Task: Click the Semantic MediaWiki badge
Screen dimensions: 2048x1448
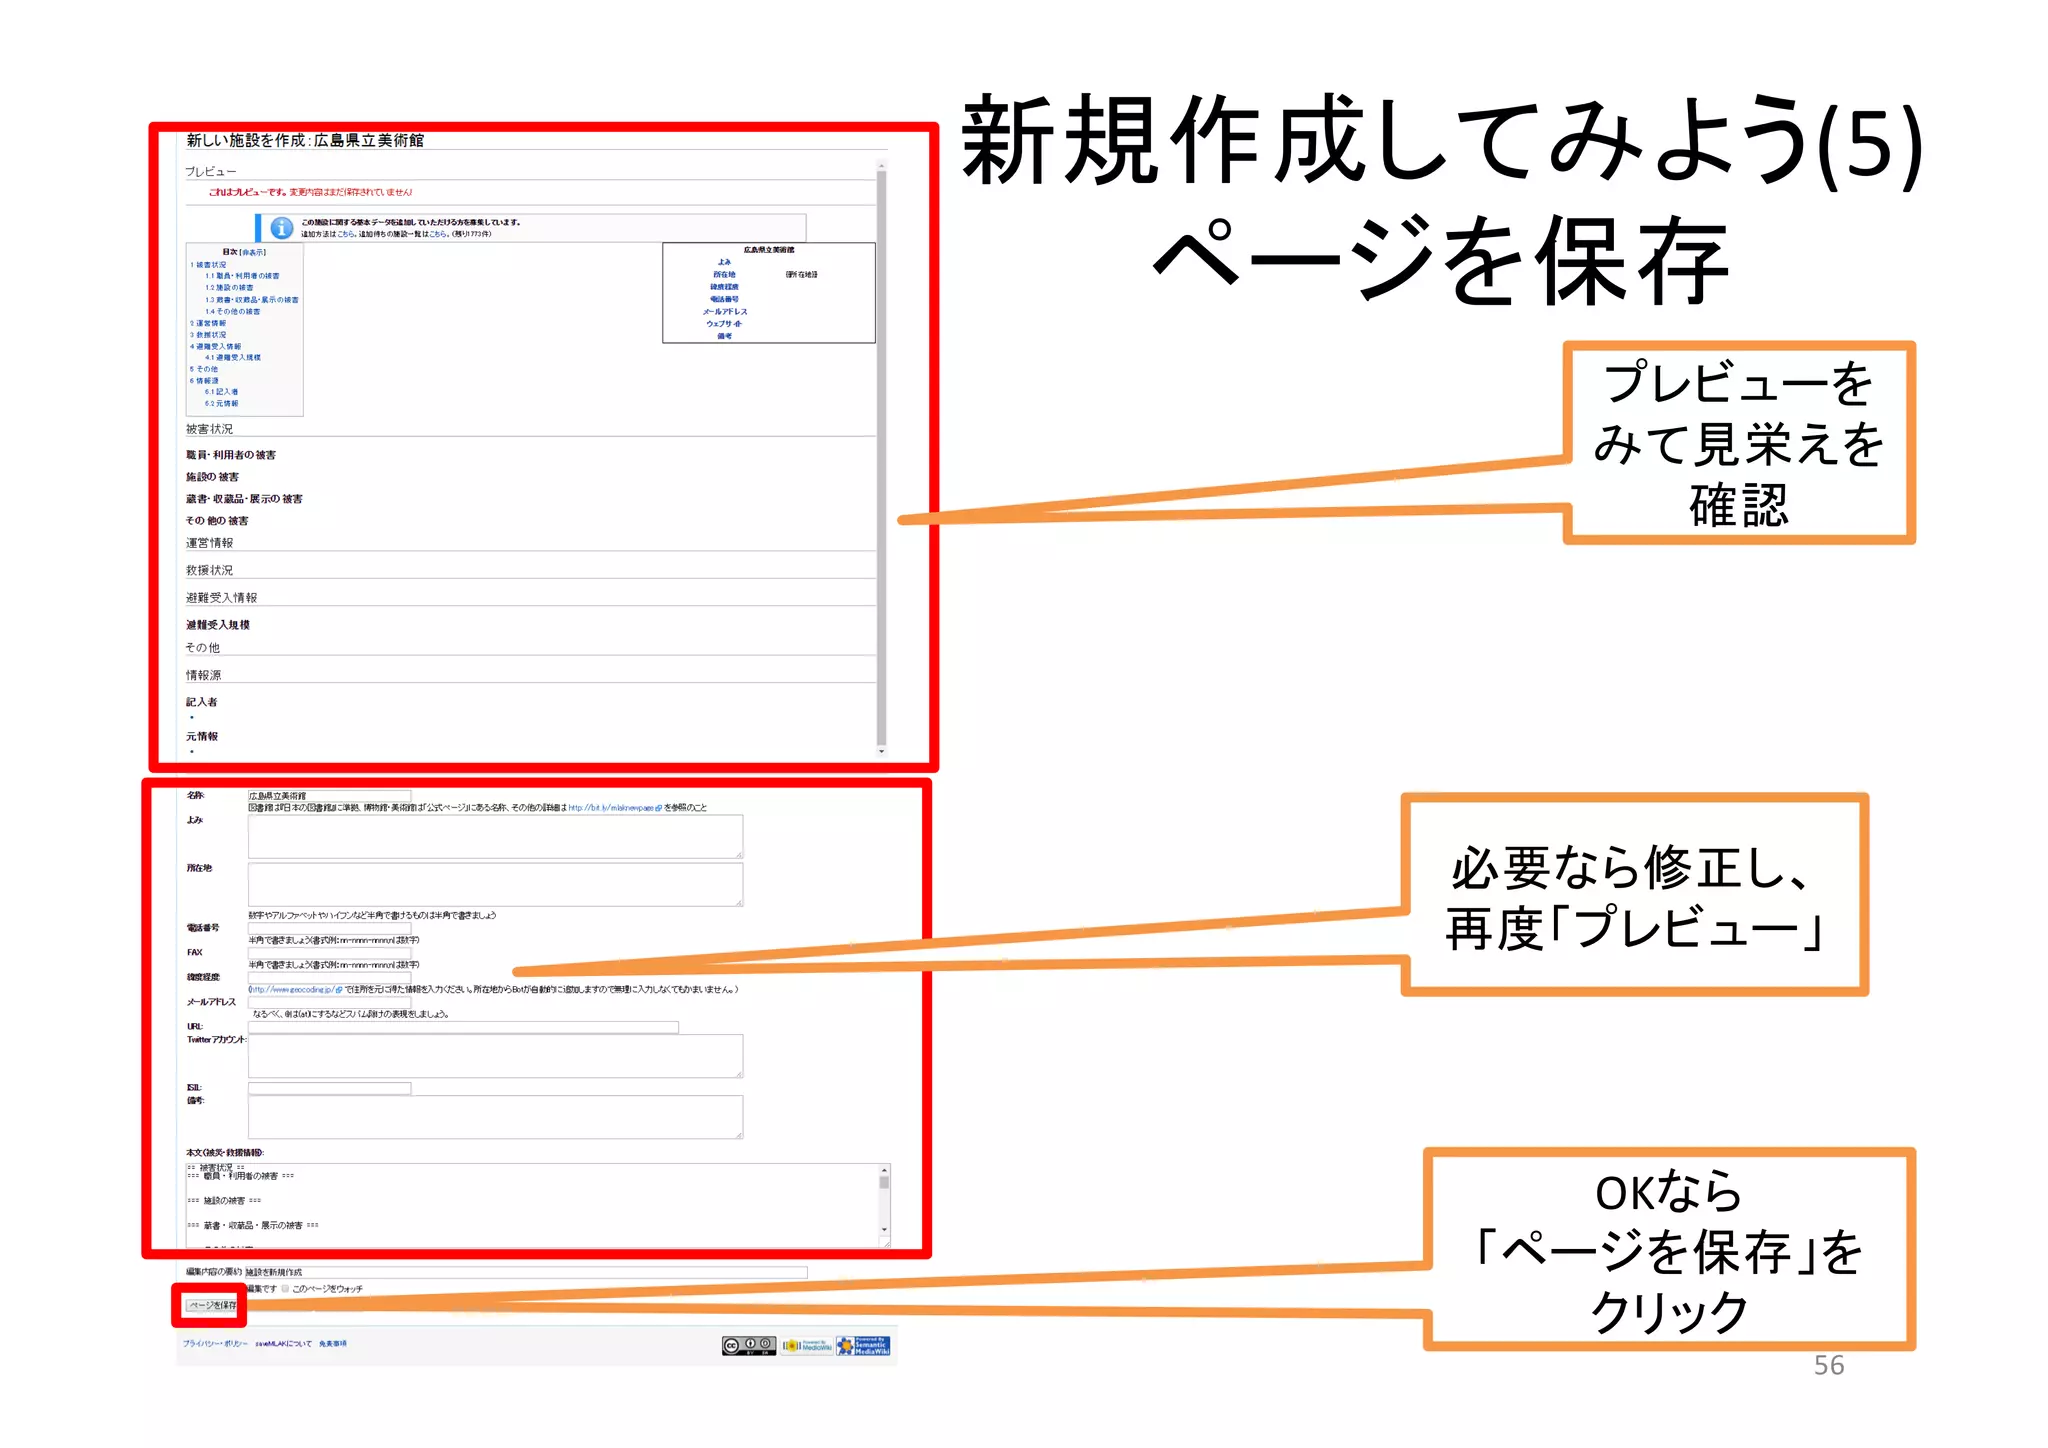Action: 864,1345
